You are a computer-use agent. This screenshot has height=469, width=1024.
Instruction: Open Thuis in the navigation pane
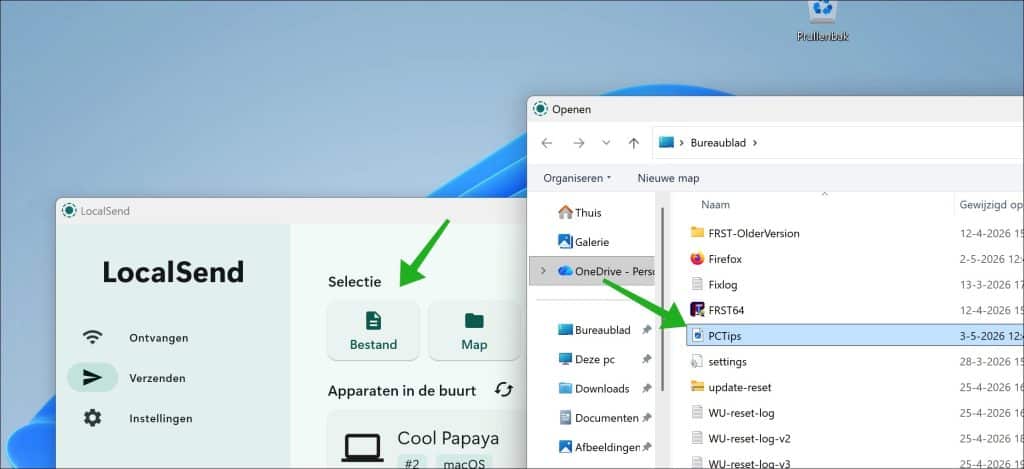[x=580, y=212]
